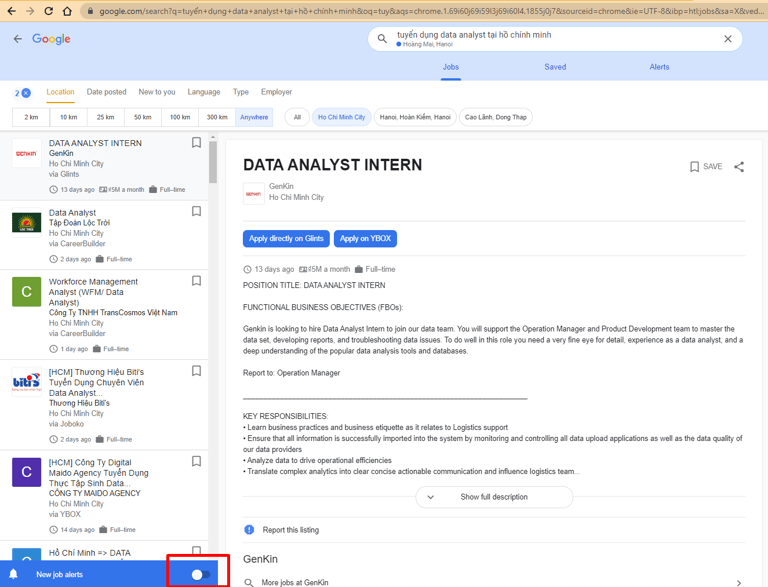
Task: Select Cao Lãnh, Dong Thap chip
Action: 496,117
